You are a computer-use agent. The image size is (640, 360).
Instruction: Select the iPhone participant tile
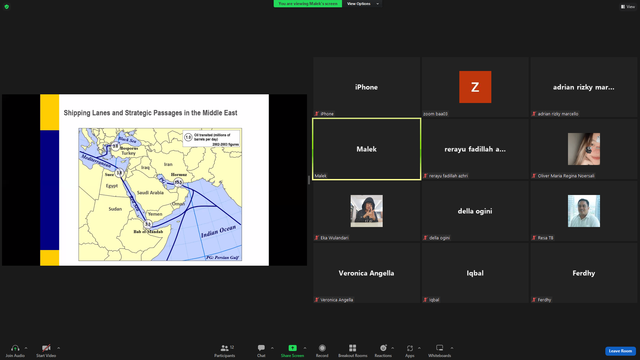click(x=367, y=87)
